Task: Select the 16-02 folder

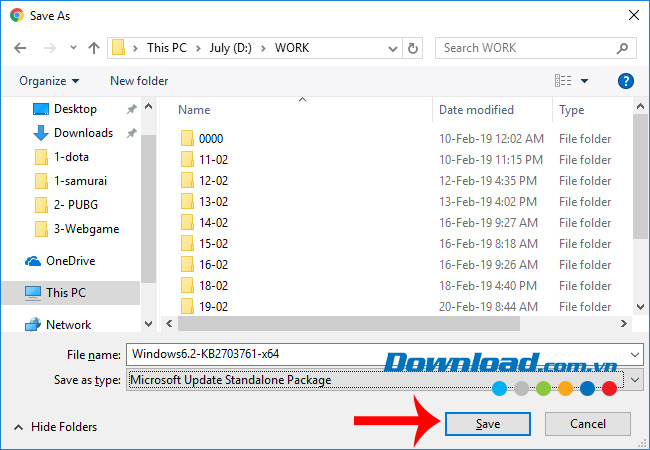Action: click(213, 265)
